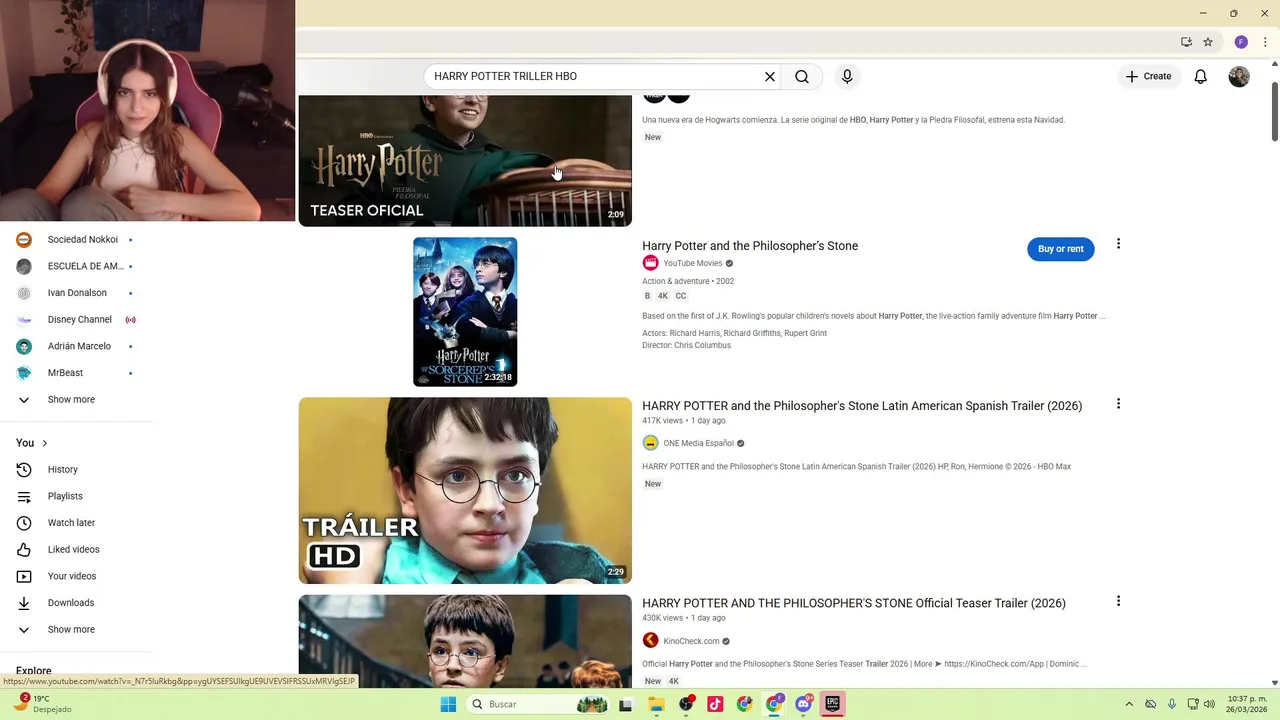
Task: Open the Chrome three-dot menu
Action: click(x=1265, y=42)
